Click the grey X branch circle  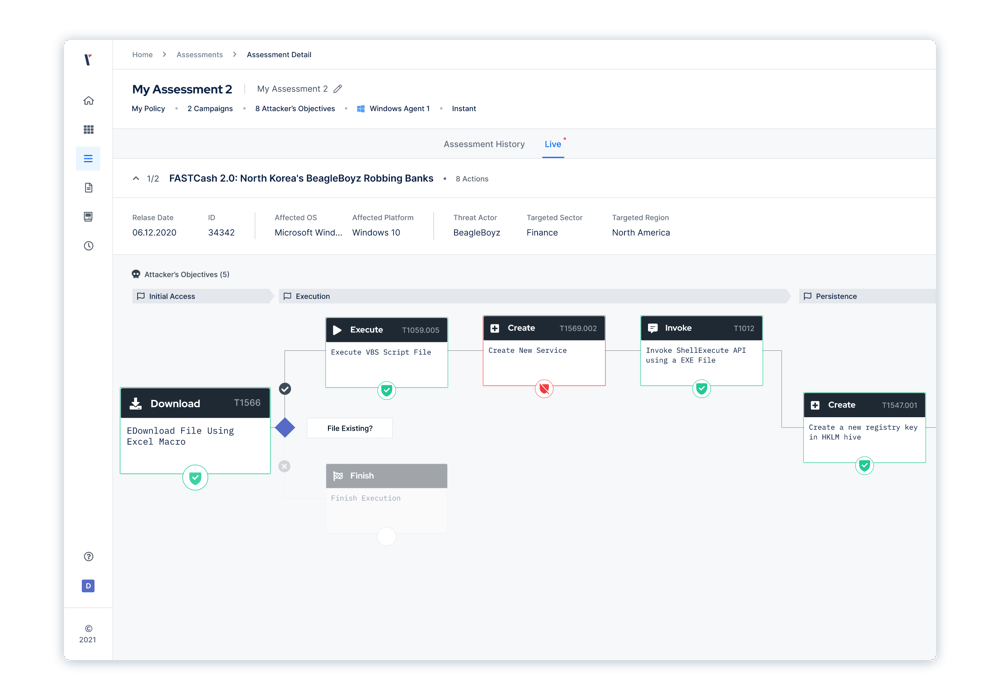pos(284,466)
